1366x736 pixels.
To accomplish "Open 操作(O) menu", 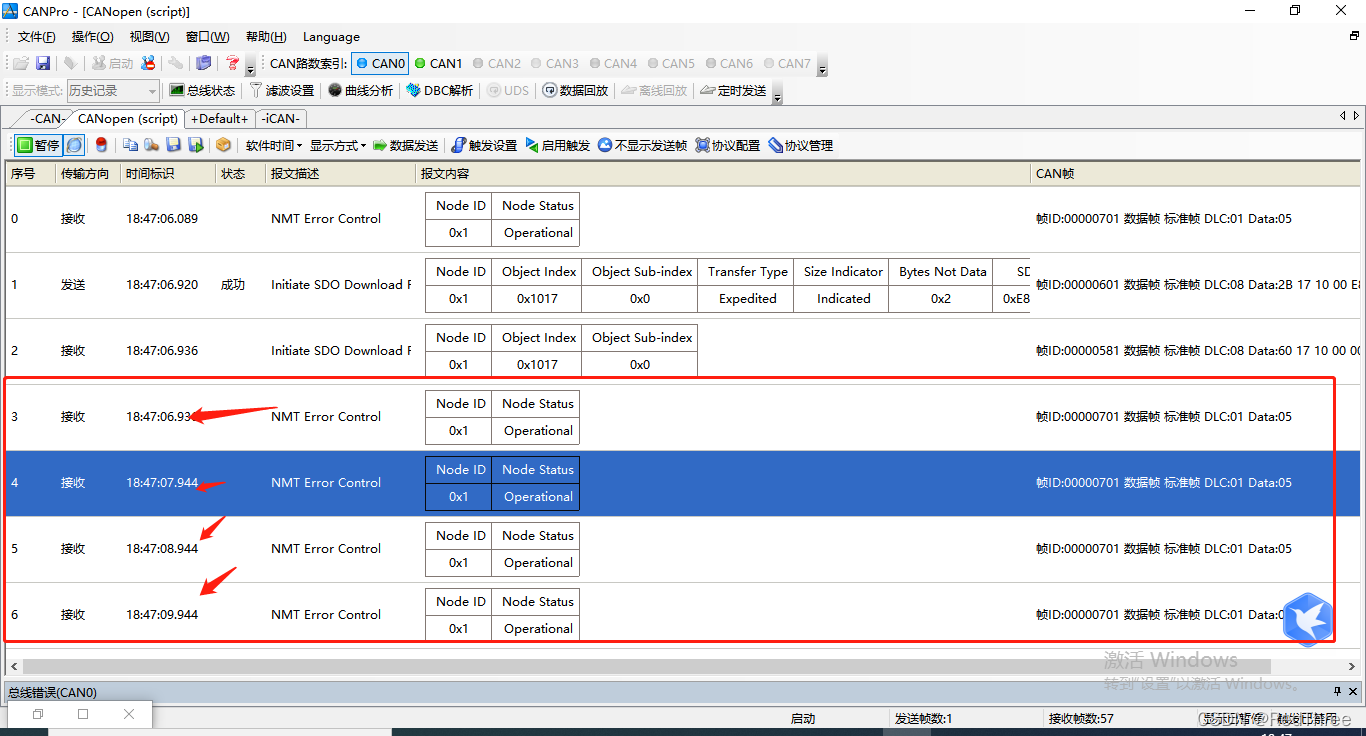I will (x=93, y=36).
